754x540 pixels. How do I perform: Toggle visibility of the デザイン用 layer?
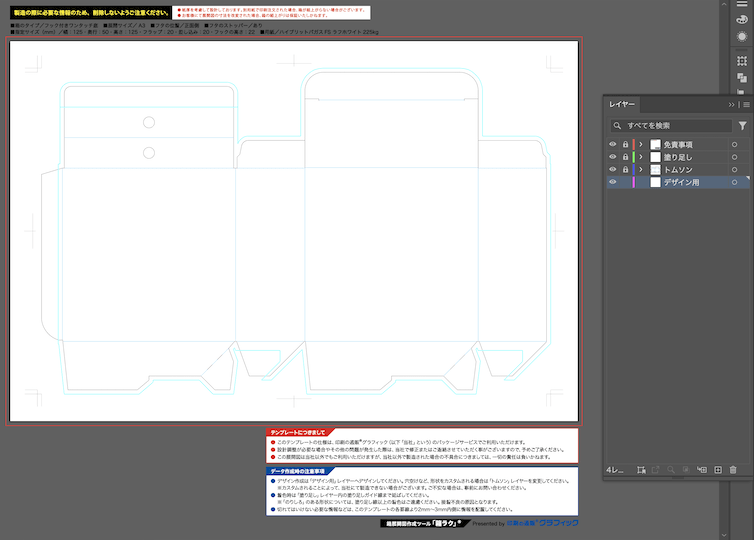[x=613, y=183]
